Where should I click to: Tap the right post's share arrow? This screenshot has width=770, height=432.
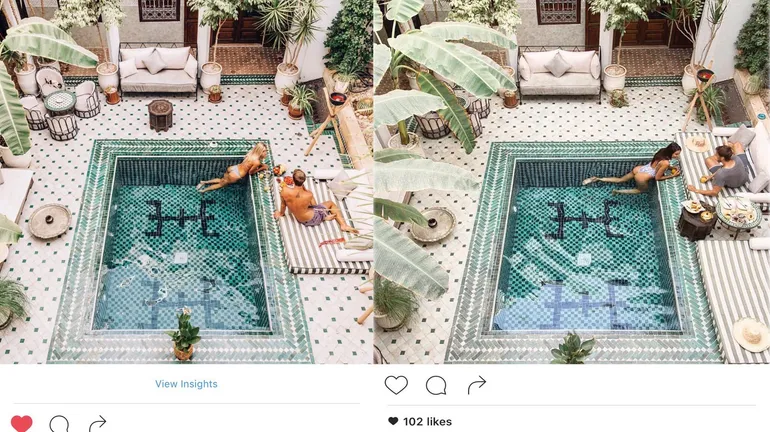(x=476, y=385)
